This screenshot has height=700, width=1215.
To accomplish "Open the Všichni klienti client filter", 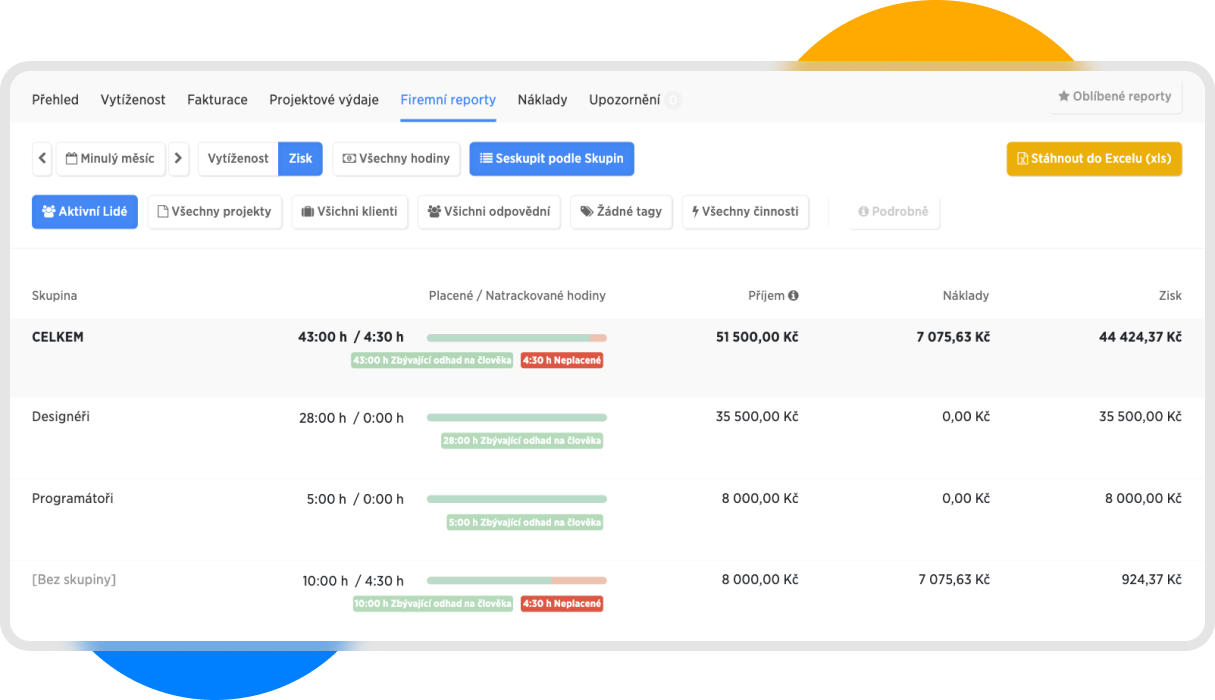I will (x=349, y=211).
